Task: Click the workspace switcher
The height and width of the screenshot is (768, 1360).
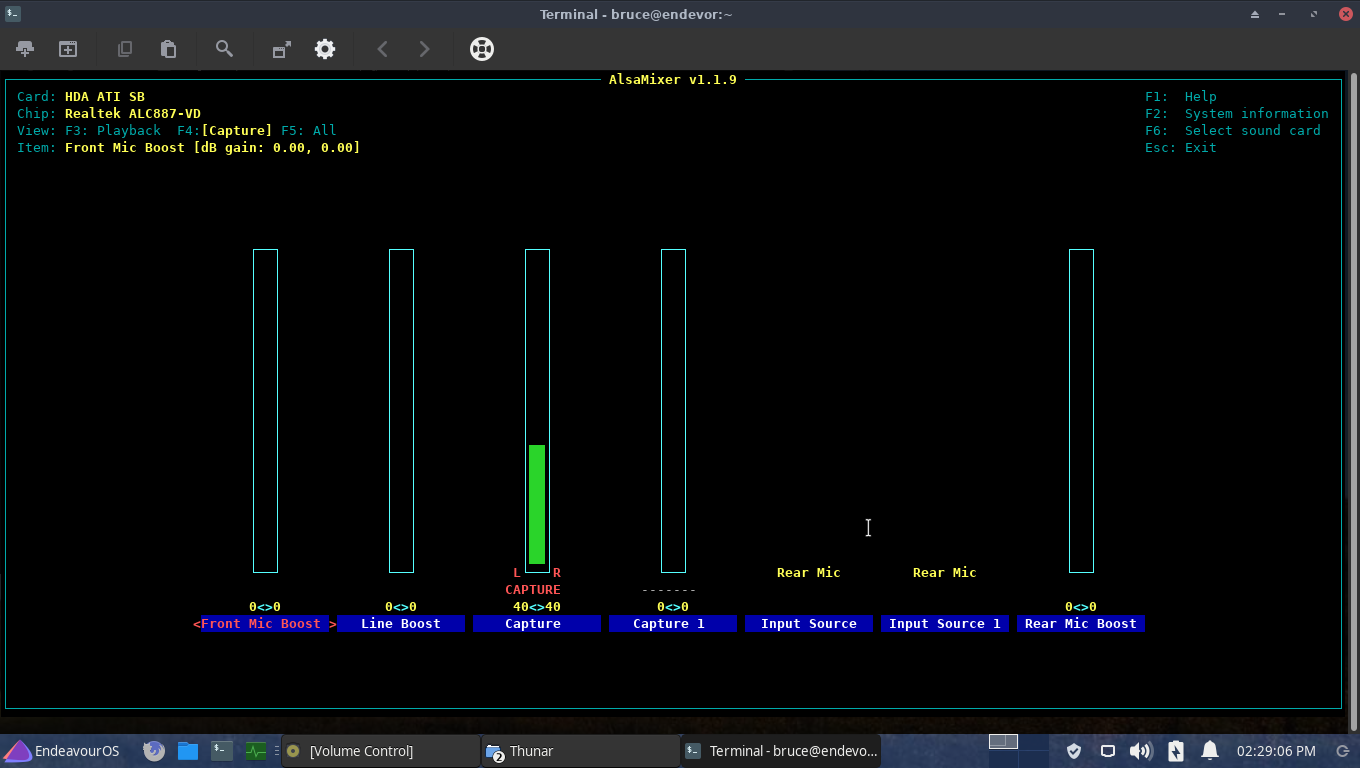Action: point(1019,751)
